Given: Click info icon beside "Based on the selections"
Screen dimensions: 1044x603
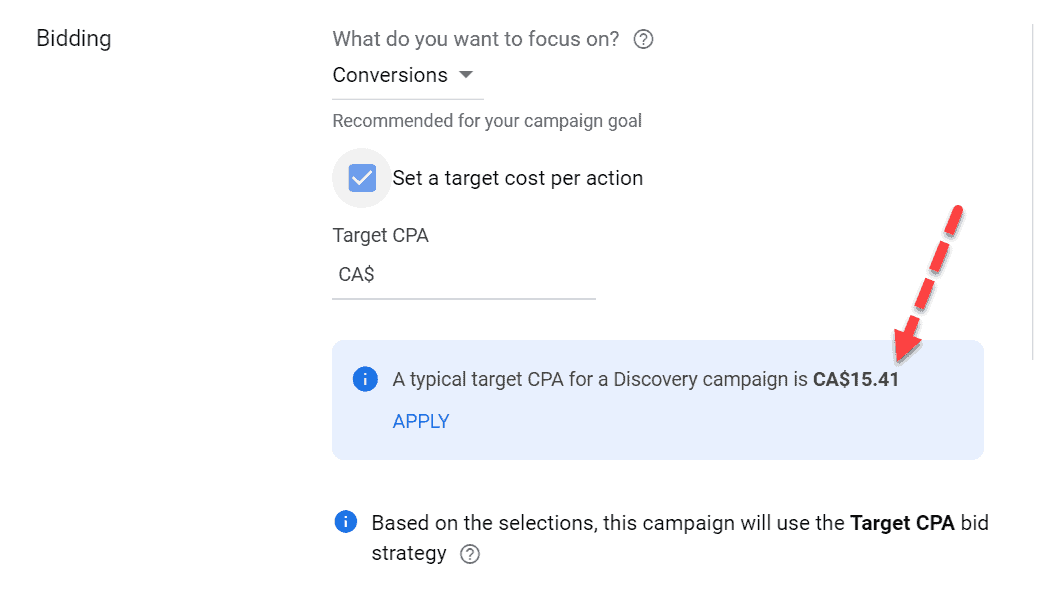Looking at the screenshot, I should pyautogui.click(x=346, y=522).
